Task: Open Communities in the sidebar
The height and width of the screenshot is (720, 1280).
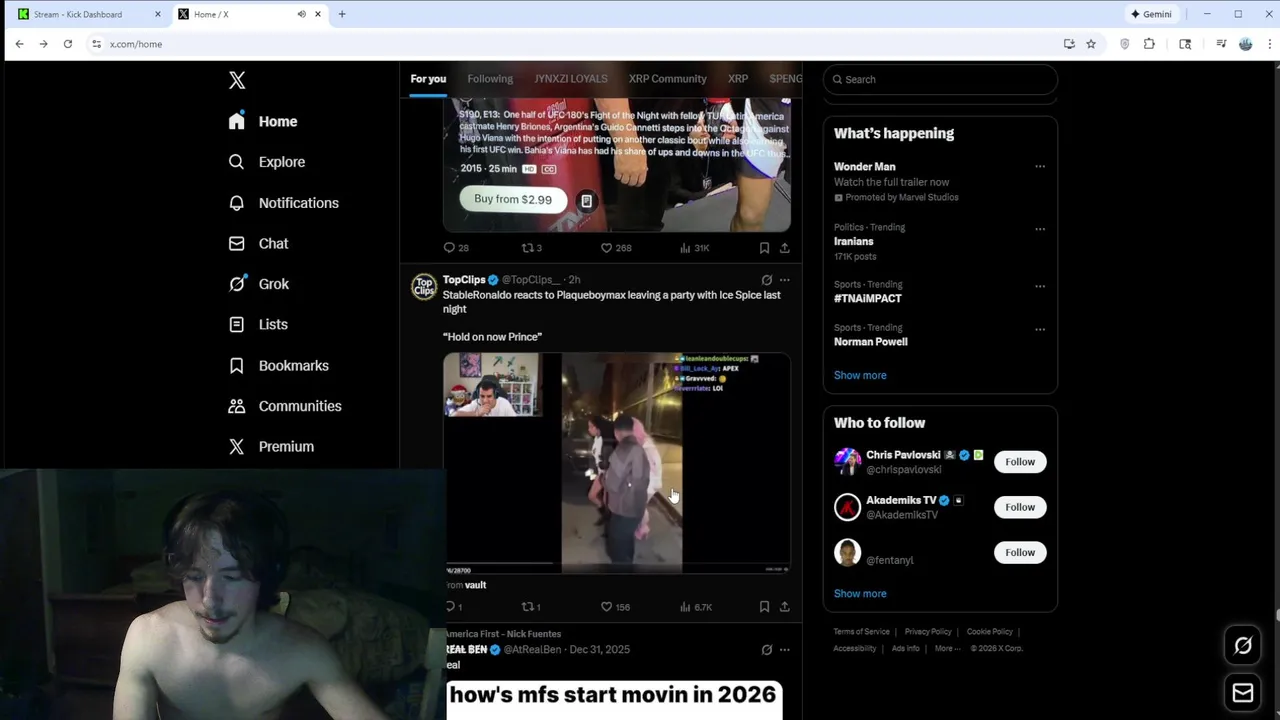Action: [x=285, y=406]
